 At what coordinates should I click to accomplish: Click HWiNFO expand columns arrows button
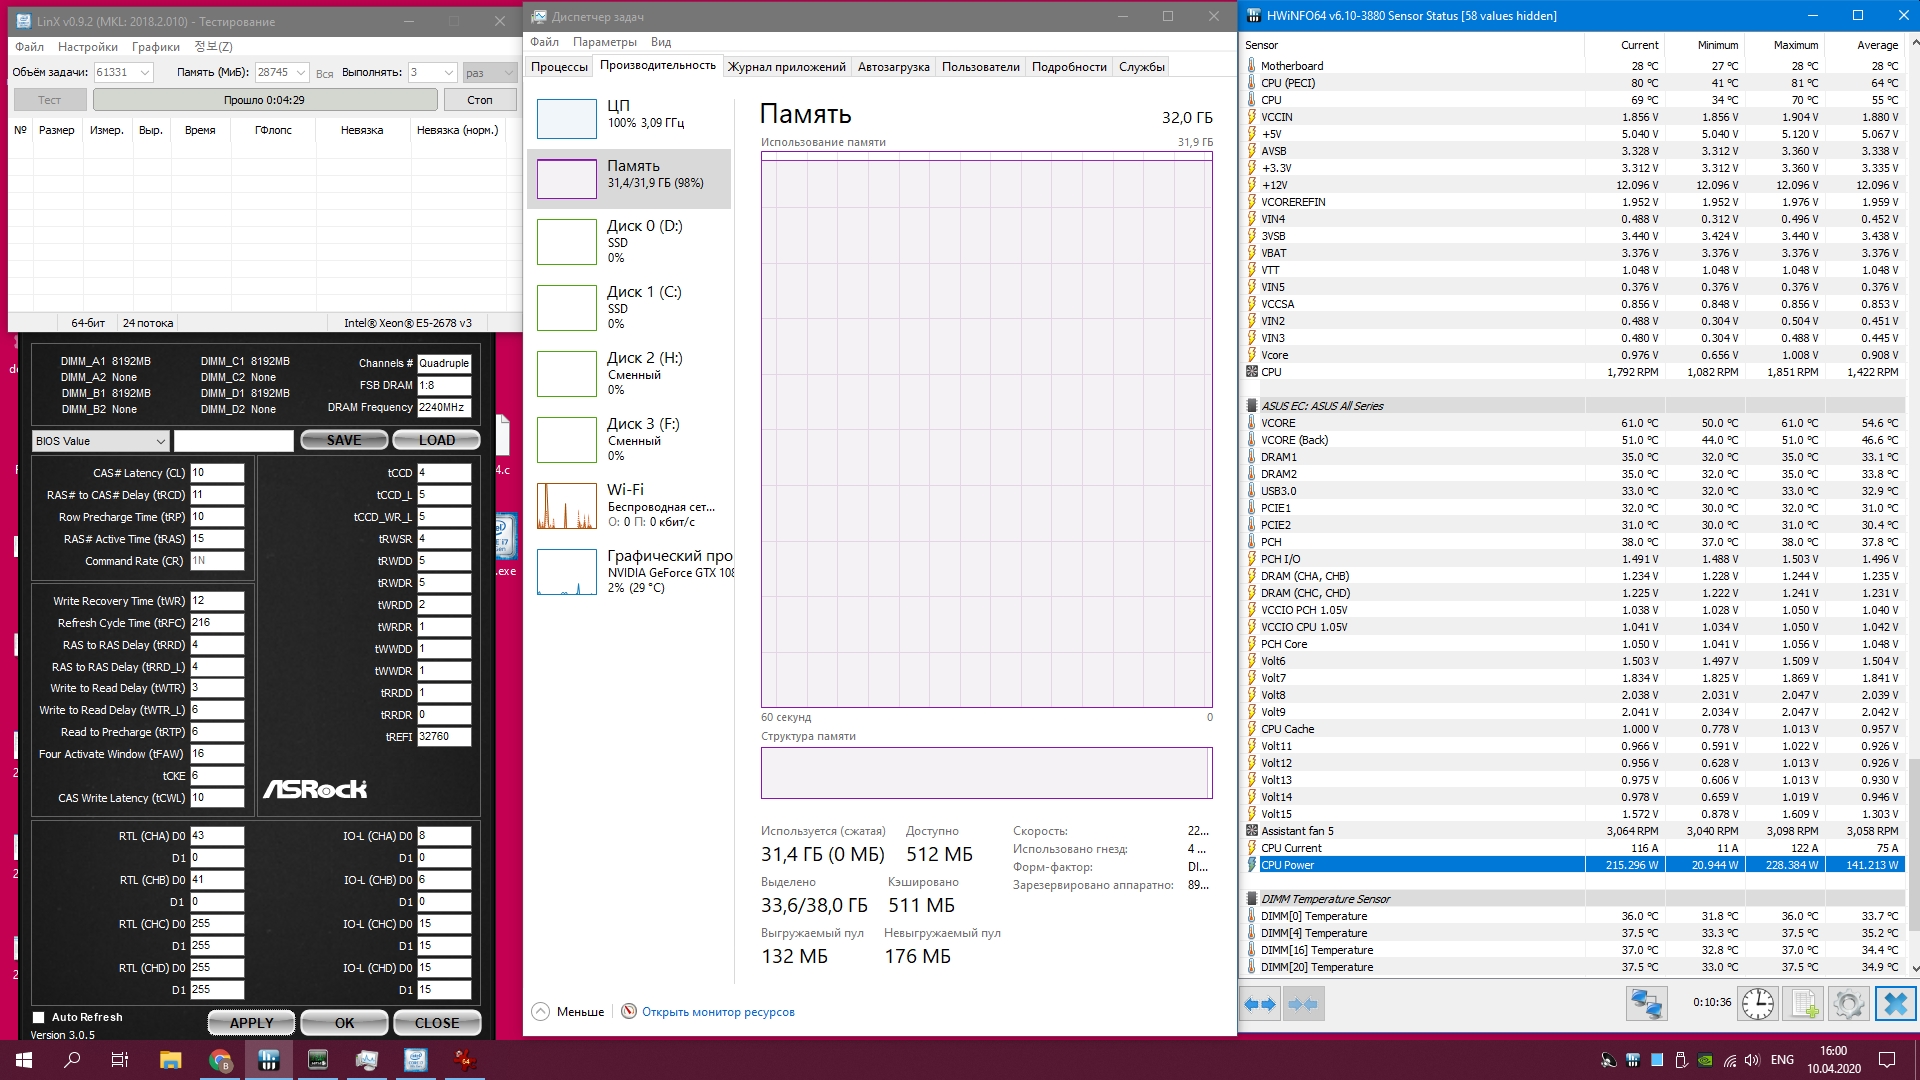coord(1260,1004)
